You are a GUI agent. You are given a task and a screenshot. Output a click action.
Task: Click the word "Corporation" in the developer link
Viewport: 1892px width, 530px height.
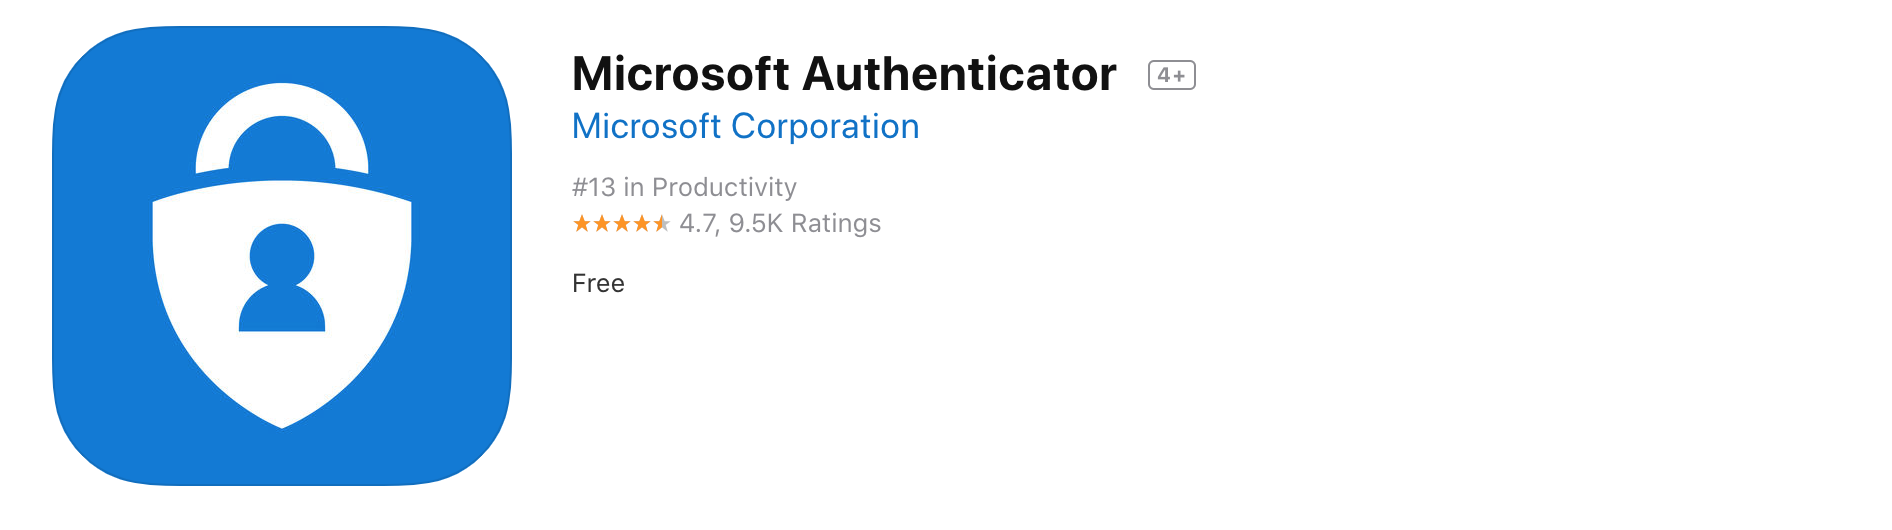coord(825,127)
